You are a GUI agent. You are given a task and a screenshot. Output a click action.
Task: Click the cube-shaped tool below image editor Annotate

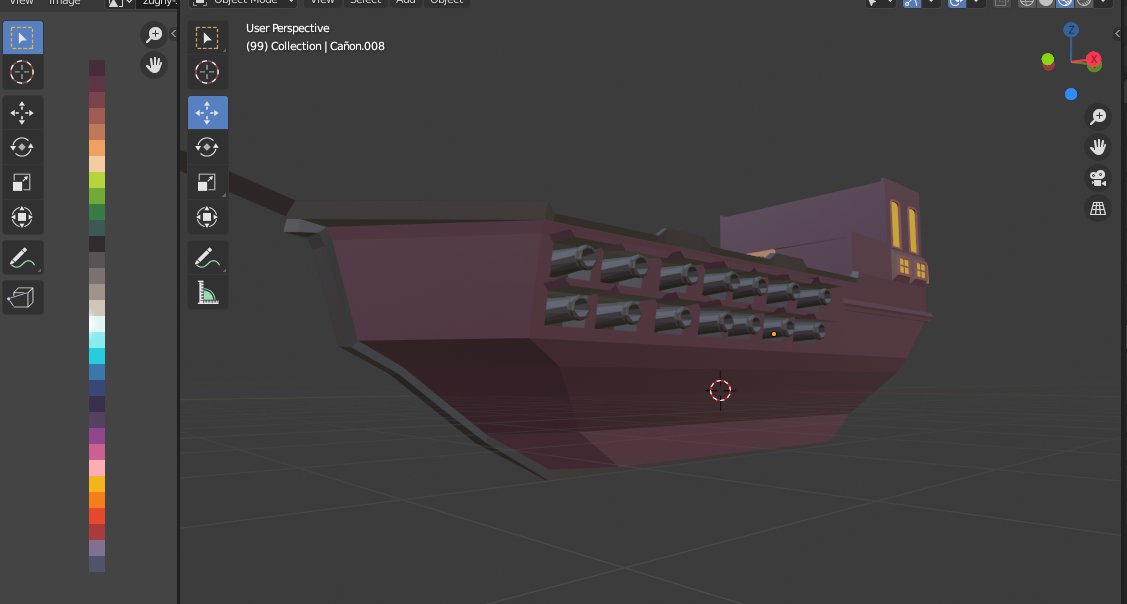(x=22, y=297)
